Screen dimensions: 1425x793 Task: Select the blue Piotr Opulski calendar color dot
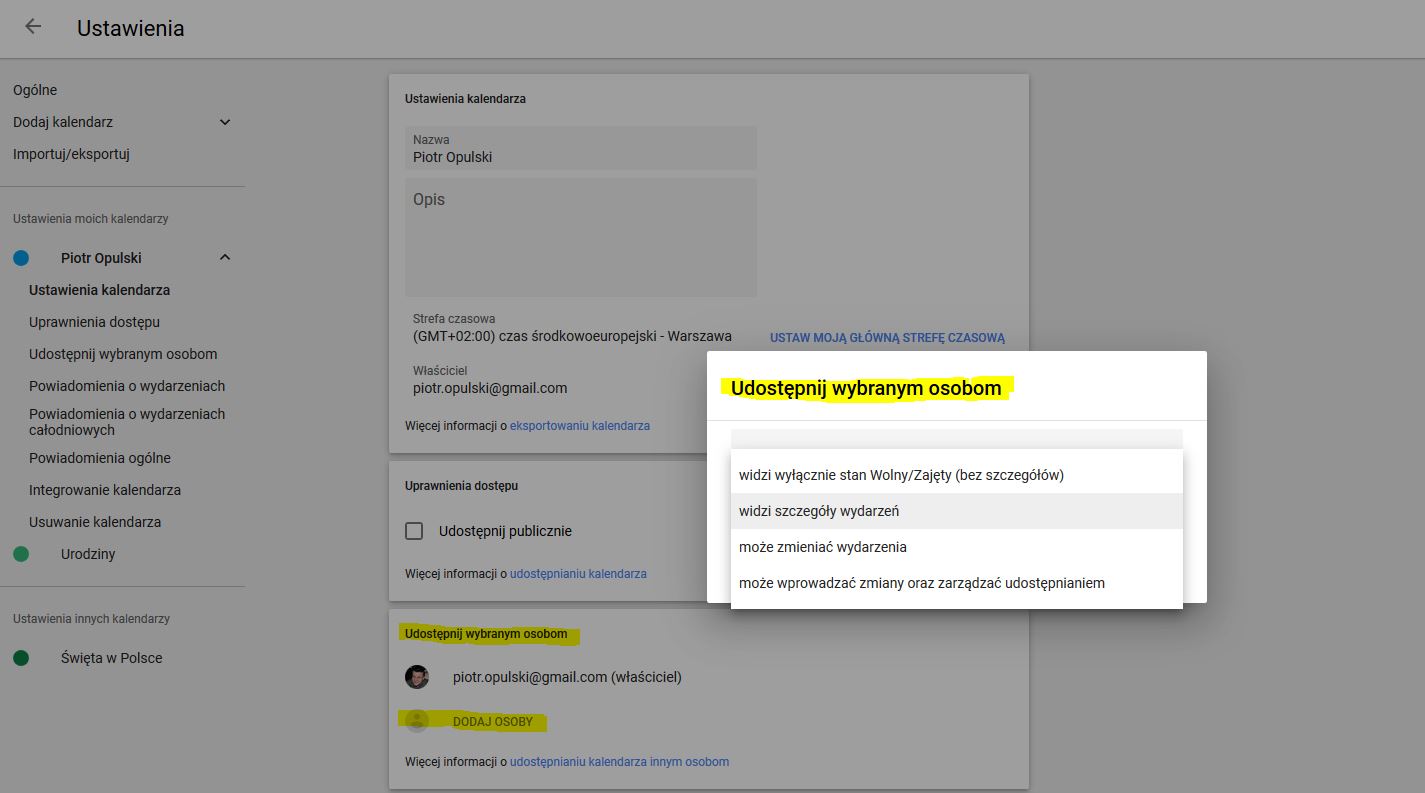pos(21,258)
